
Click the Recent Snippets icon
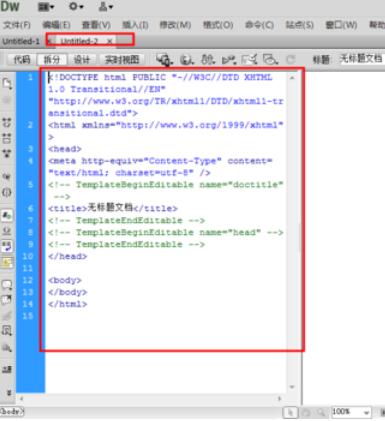click(x=7, y=331)
